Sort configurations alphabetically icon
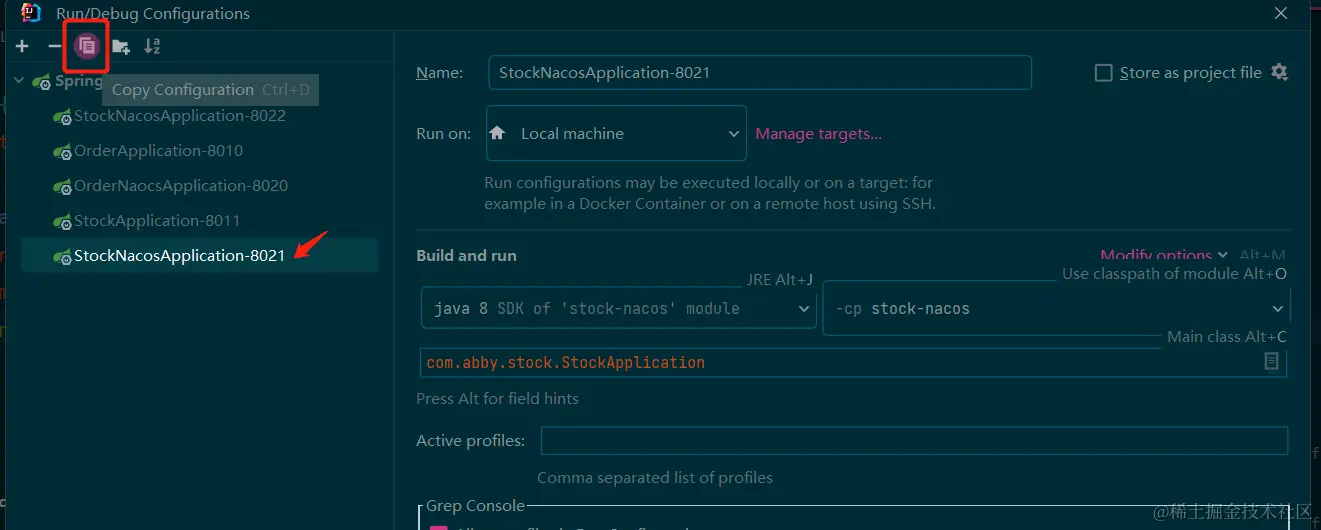 pyautogui.click(x=152, y=46)
